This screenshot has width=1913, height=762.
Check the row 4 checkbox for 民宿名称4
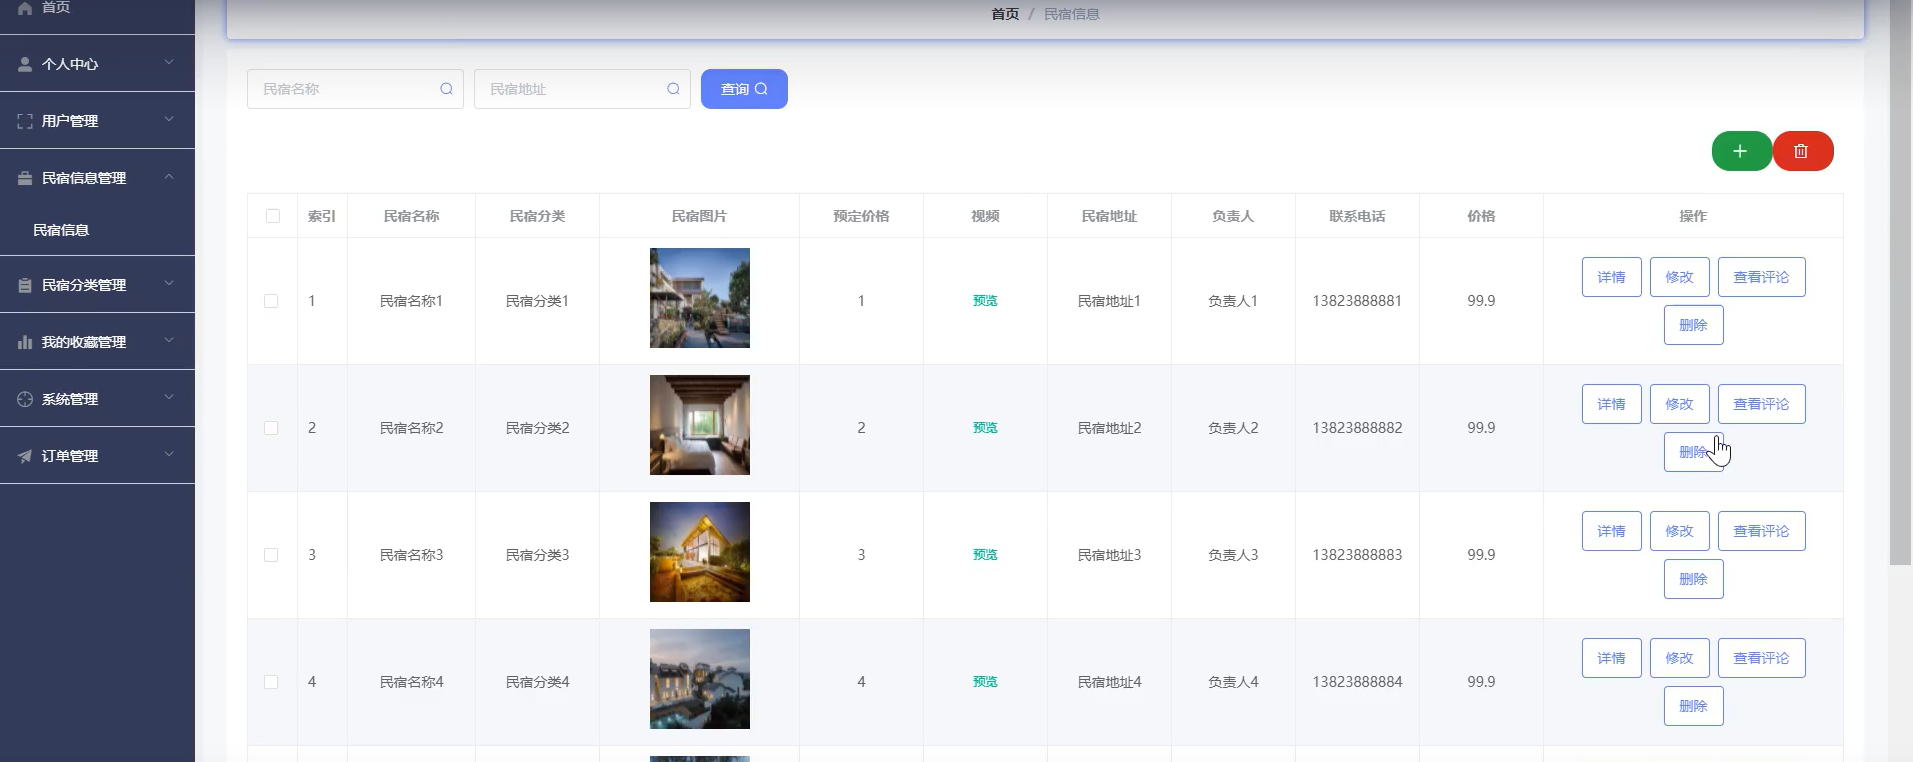point(271,682)
